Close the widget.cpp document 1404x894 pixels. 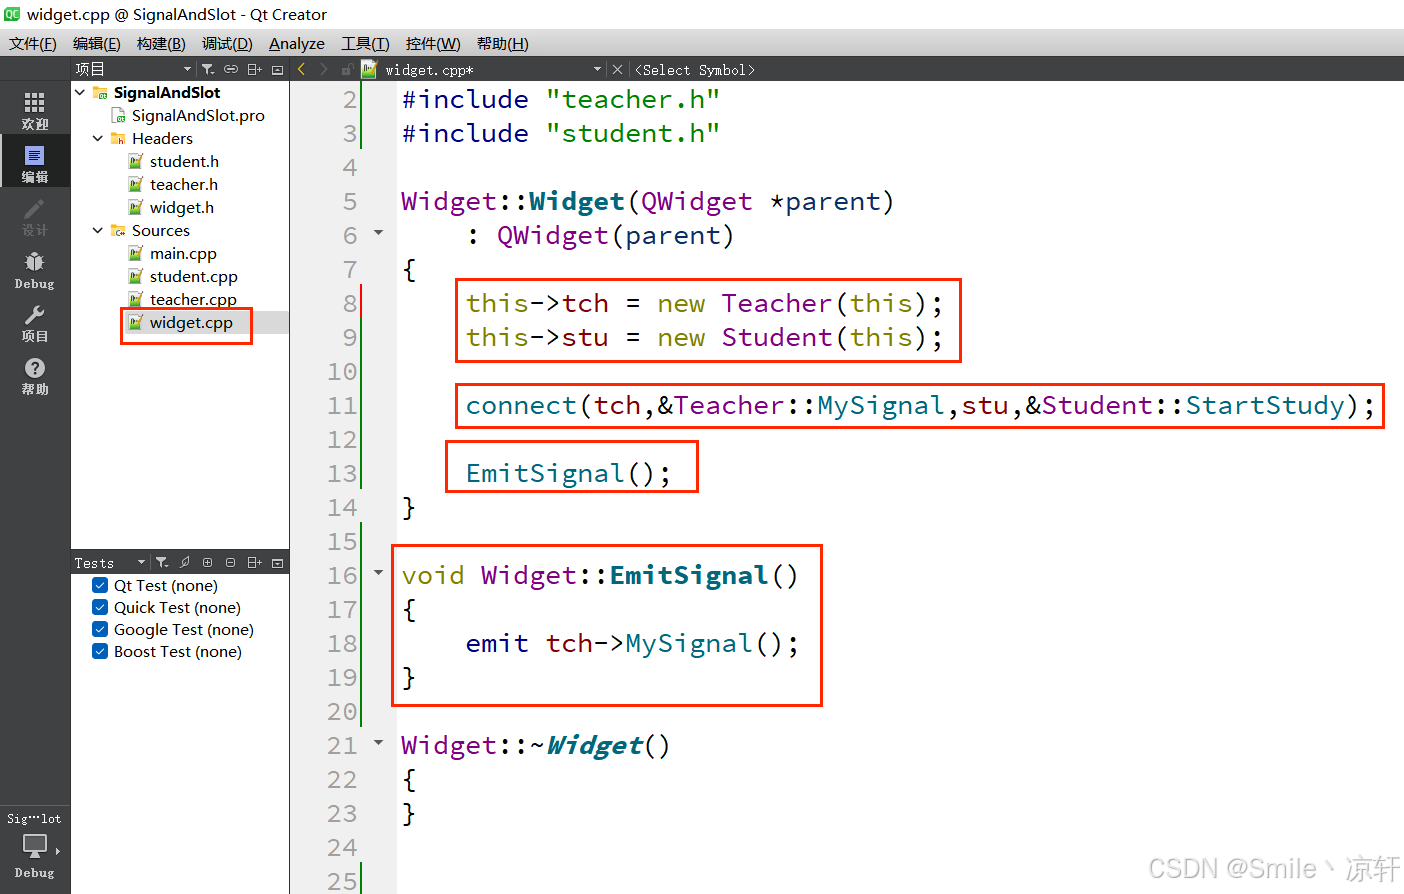[x=617, y=69]
